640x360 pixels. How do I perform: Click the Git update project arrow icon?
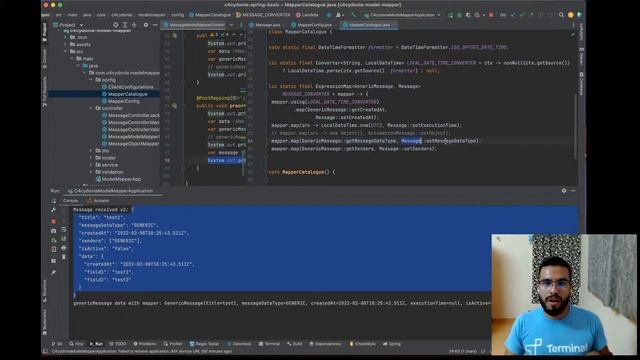point(513,15)
